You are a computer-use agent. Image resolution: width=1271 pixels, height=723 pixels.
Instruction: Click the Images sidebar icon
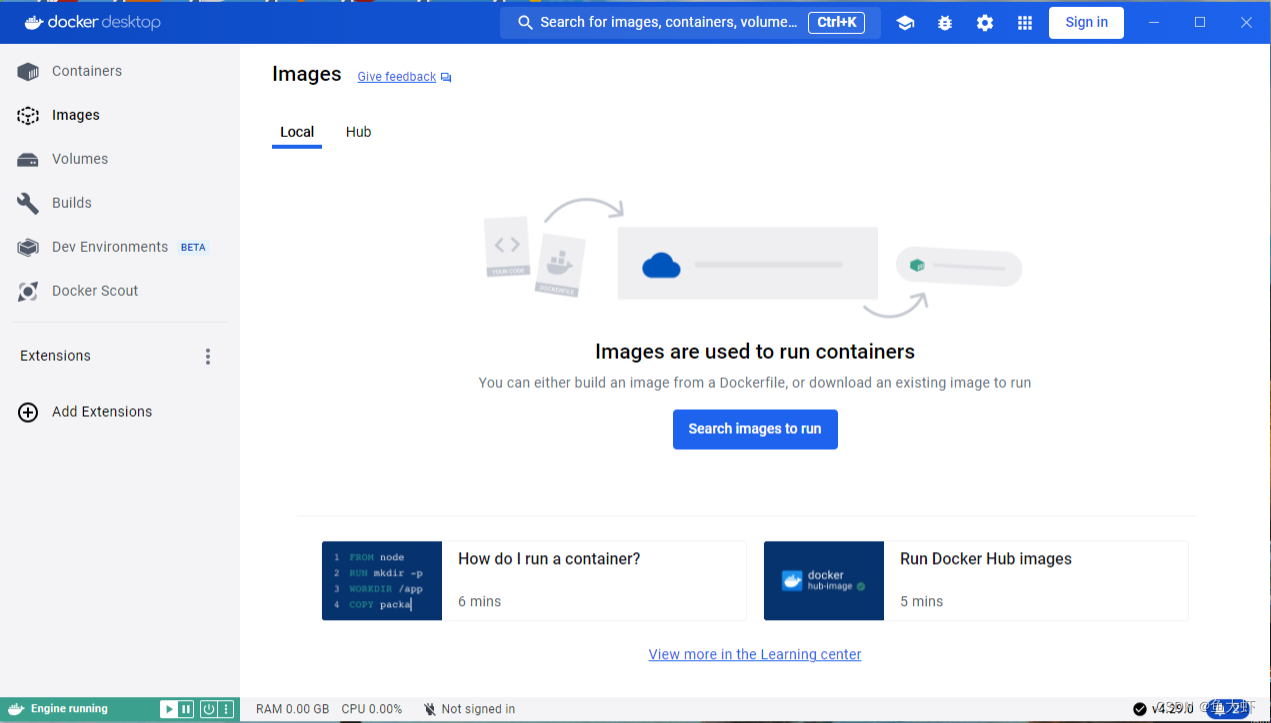[x=28, y=116]
